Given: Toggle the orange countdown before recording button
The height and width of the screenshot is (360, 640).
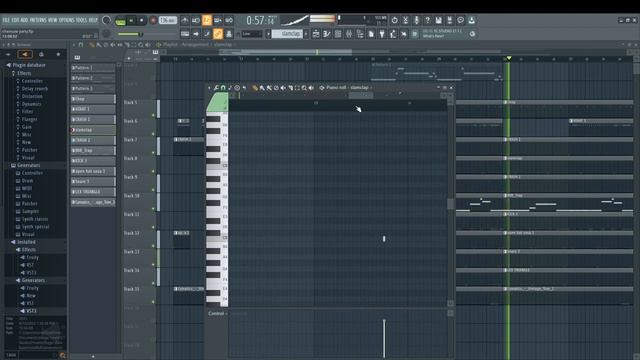Looking at the screenshot, I should click(x=207, y=20).
